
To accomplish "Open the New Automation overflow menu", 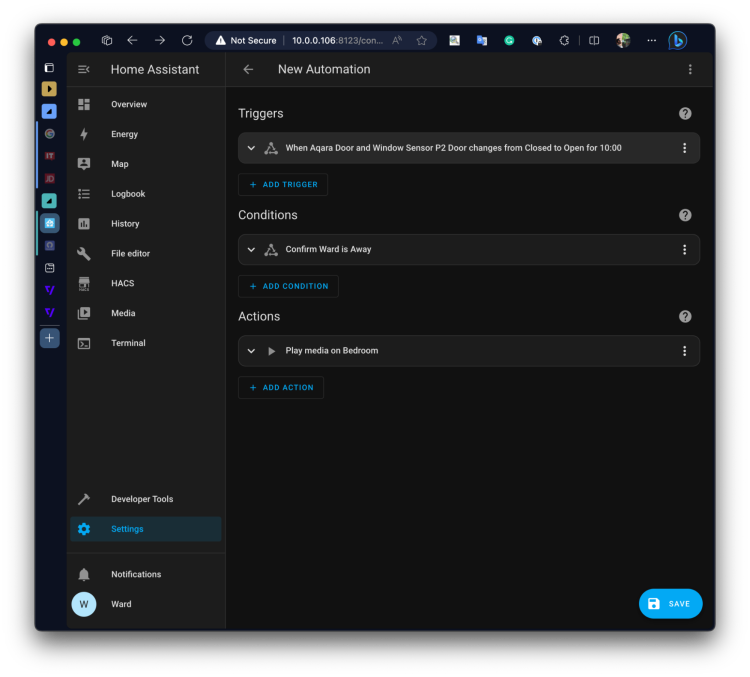I will [690, 69].
